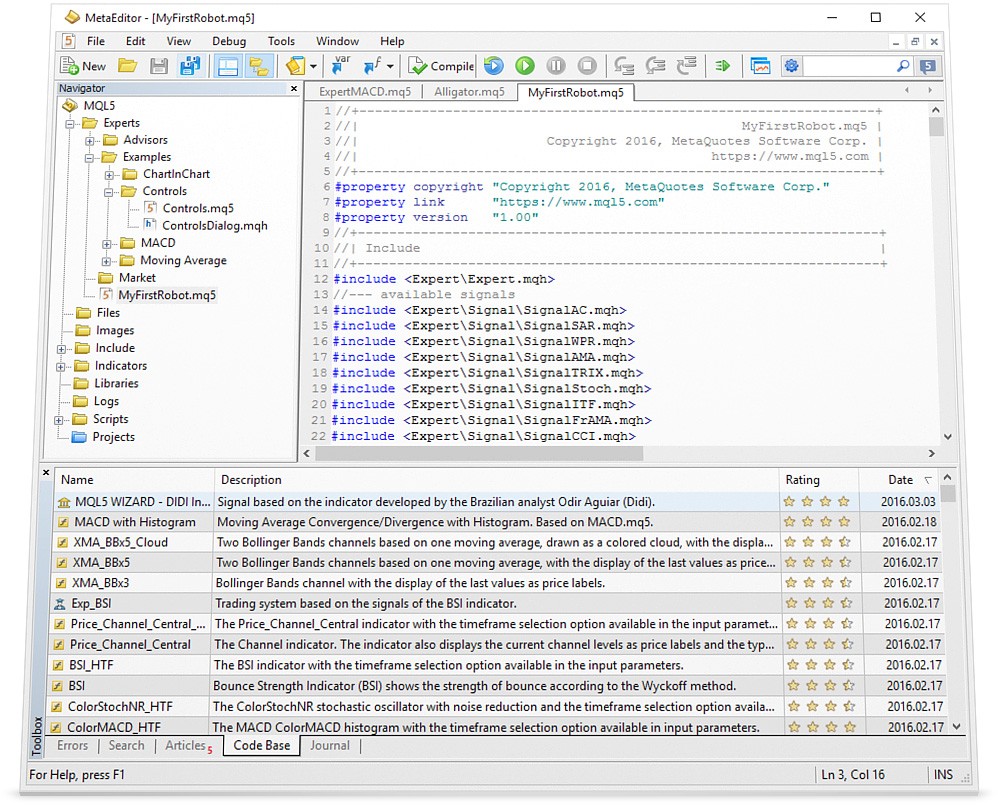998x806 pixels.
Task: Toggle the search results chart icon
Action: pyautogui.click(x=761, y=65)
